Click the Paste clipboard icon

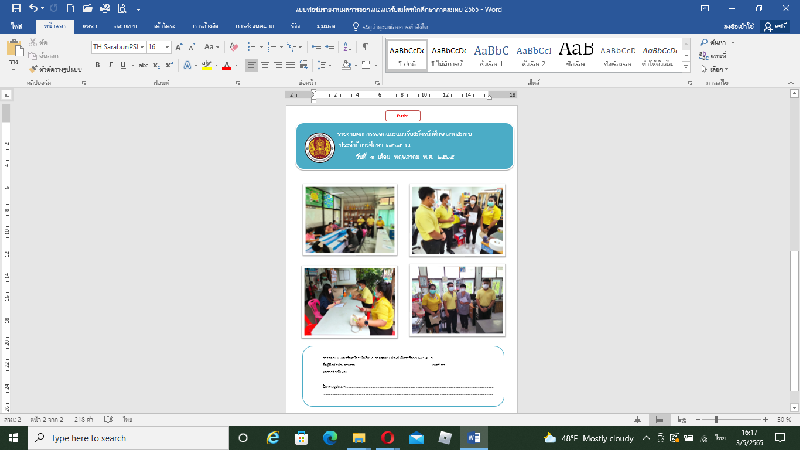[14, 50]
